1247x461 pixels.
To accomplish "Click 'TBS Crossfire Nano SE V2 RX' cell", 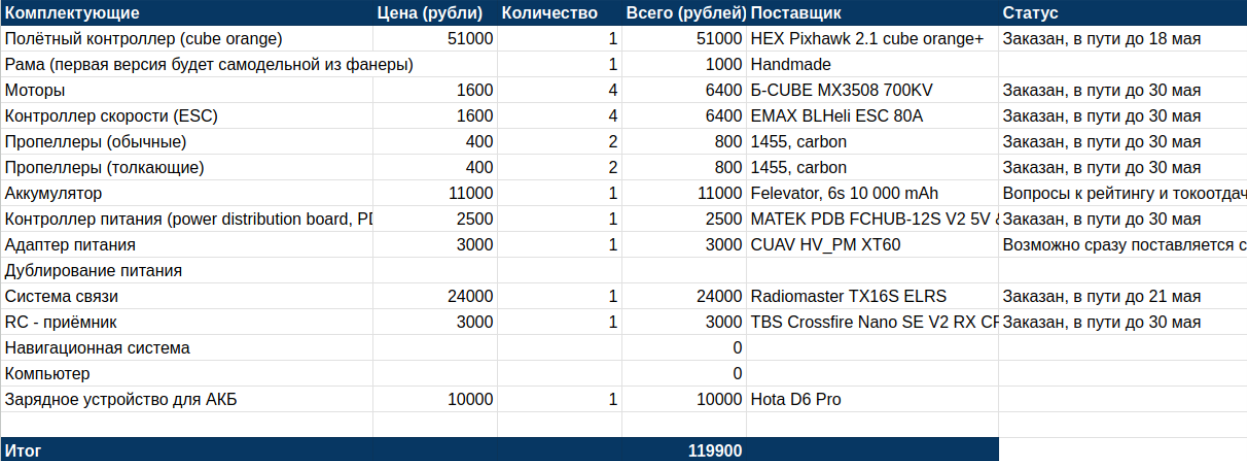I will click(872, 322).
